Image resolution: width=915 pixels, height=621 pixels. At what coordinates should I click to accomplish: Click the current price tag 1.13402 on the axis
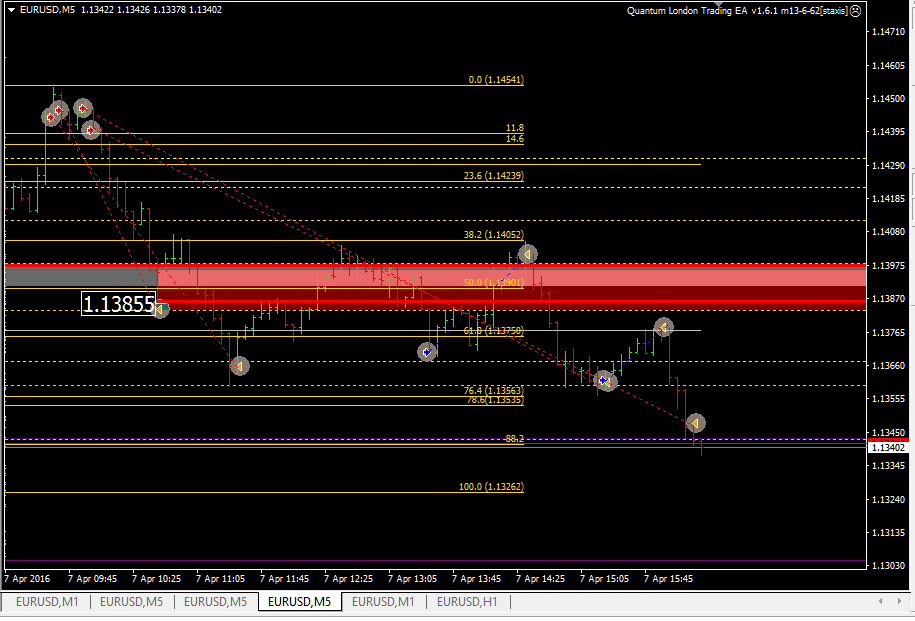[x=888, y=448]
